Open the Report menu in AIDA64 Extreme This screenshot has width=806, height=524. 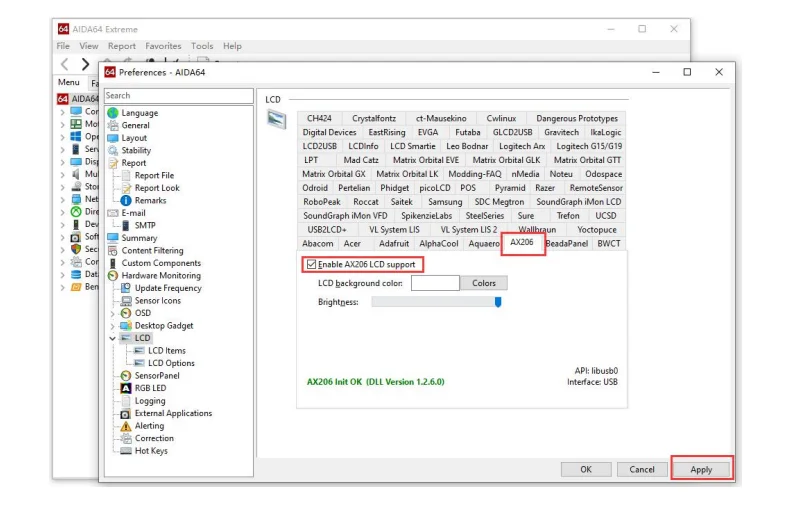122,46
